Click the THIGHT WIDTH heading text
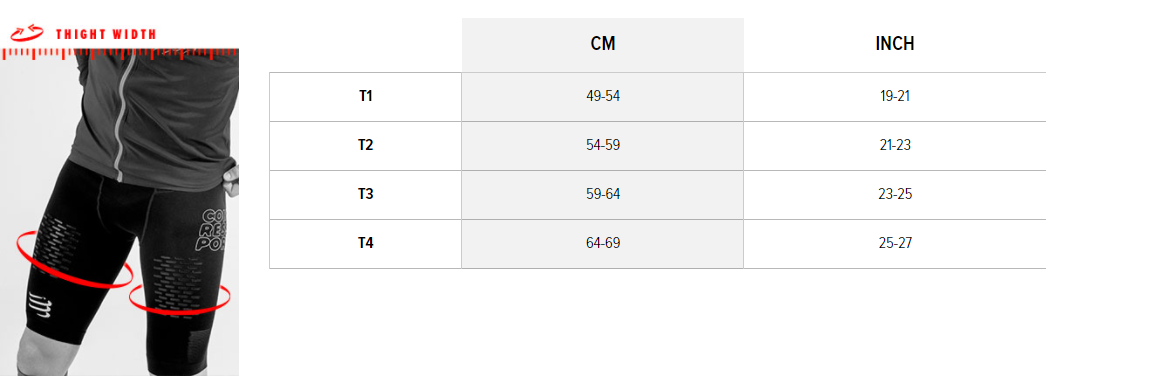The image size is (1165, 378). click(x=106, y=34)
